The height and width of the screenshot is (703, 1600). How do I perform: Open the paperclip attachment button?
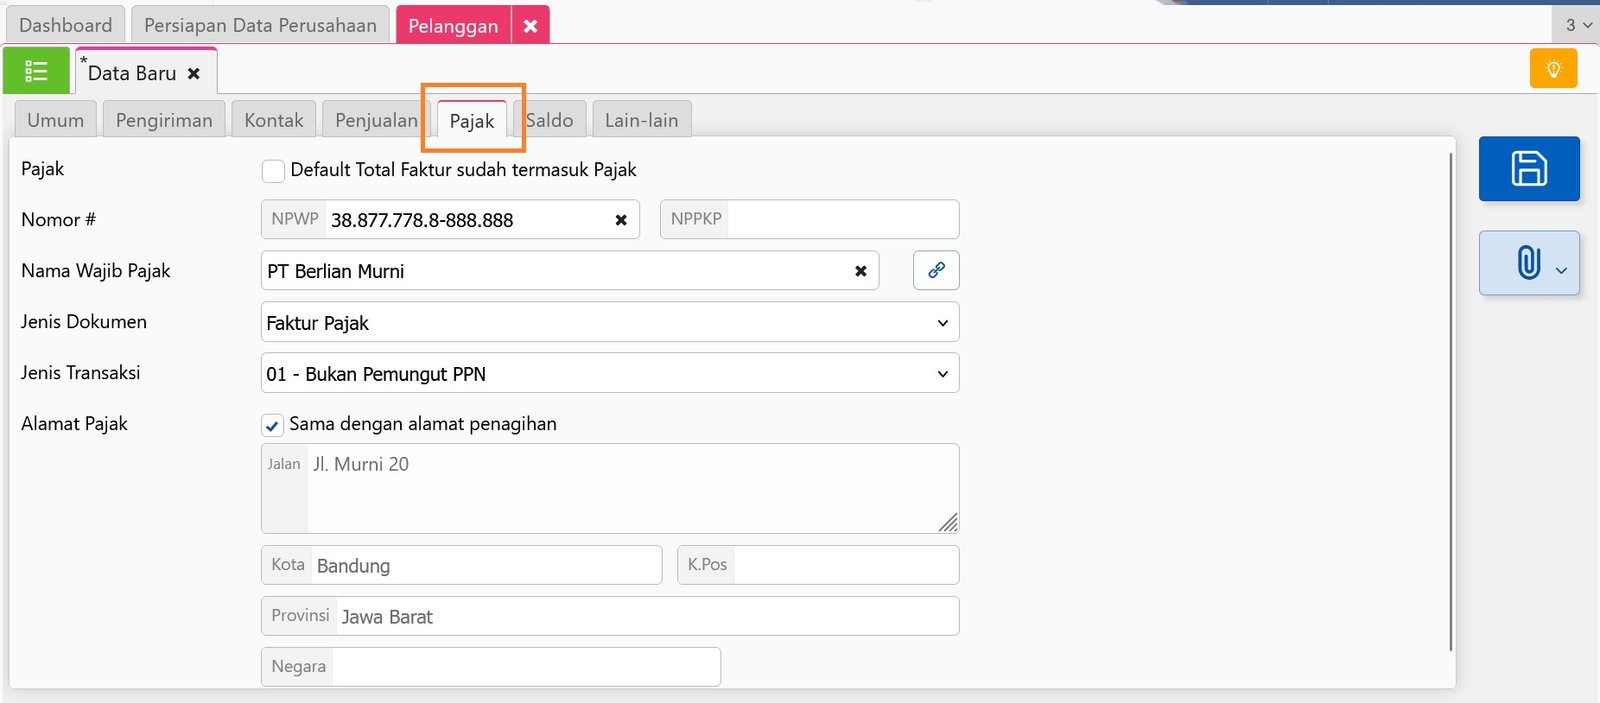click(x=1528, y=263)
